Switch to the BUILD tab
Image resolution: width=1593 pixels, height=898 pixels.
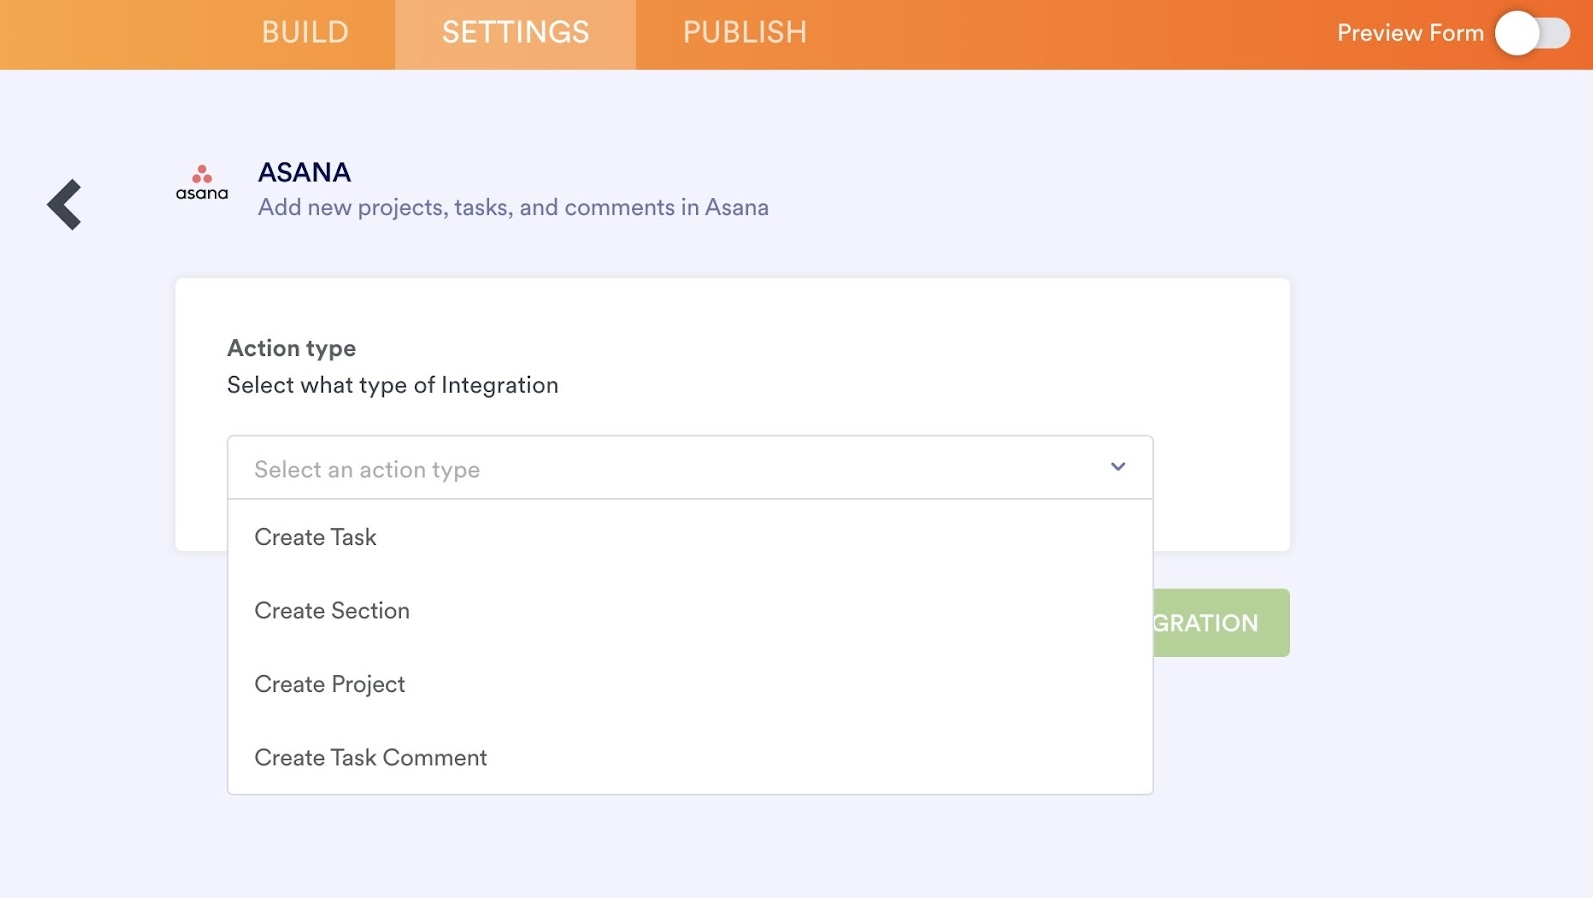tap(305, 33)
